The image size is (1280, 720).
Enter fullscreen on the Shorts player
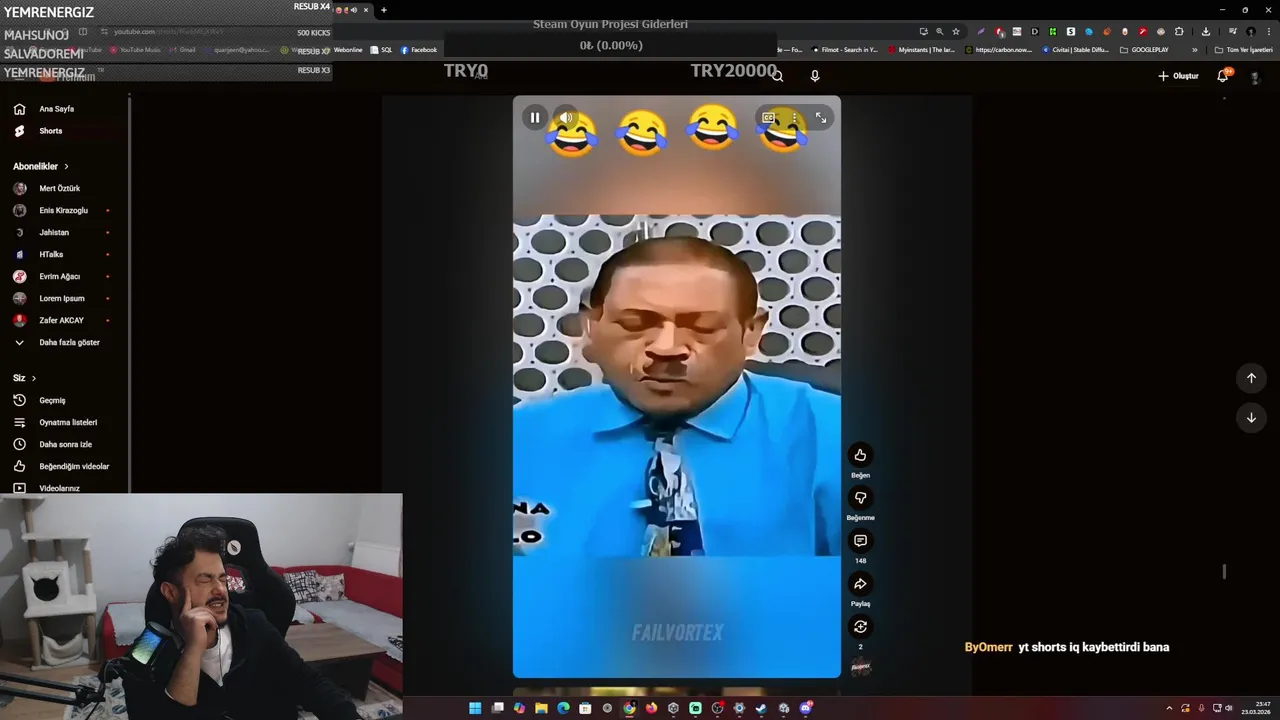tap(821, 117)
